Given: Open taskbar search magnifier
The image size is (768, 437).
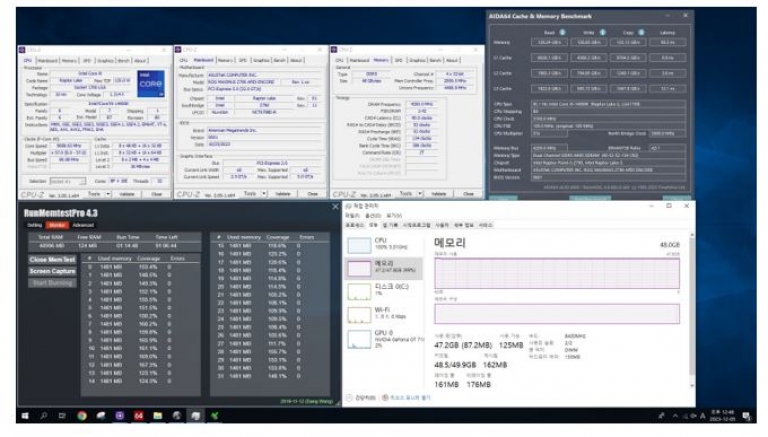Looking at the screenshot, I should tap(44, 415).
